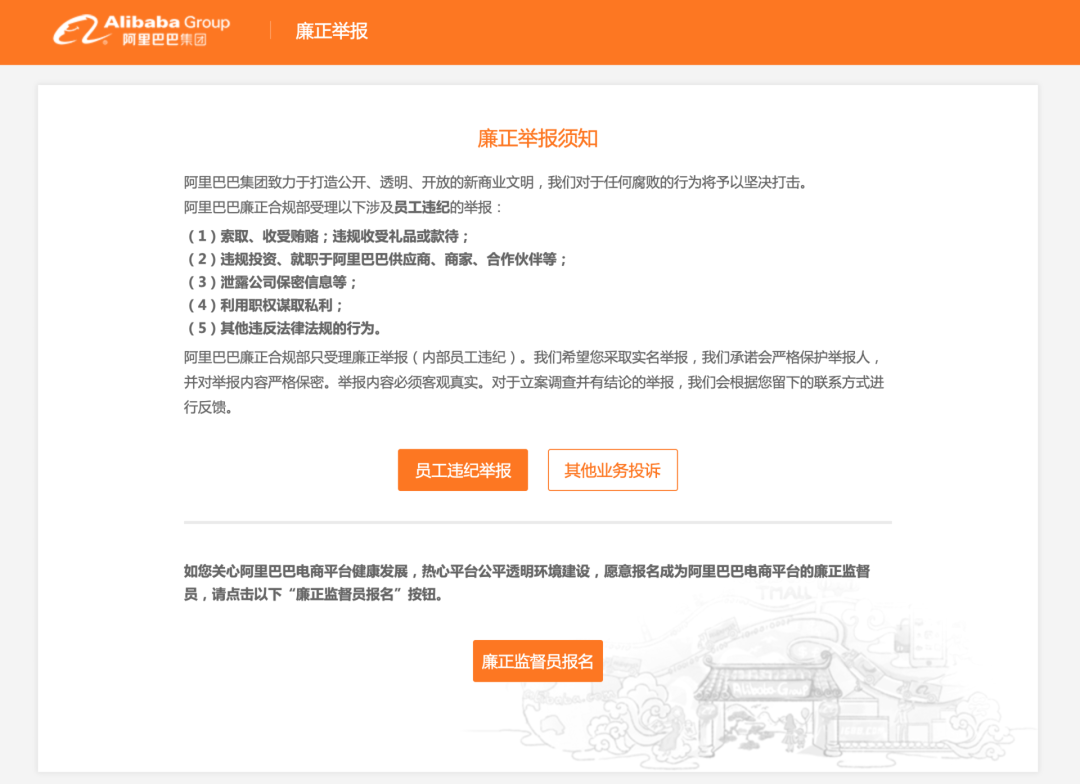The image size is (1080, 784).
Task: Click the sentence starting 阿里巴巴集团致力于打造公开
Action: pyautogui.click(x=495, y=183)
